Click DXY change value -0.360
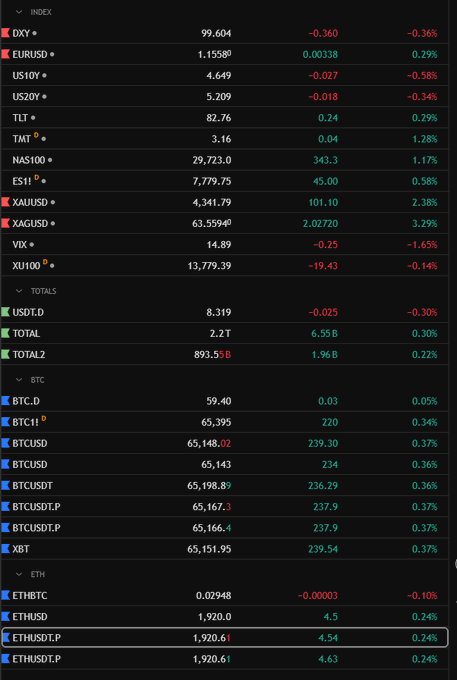Viewport: 457px width, 680px height. click(x=323, y=33)
